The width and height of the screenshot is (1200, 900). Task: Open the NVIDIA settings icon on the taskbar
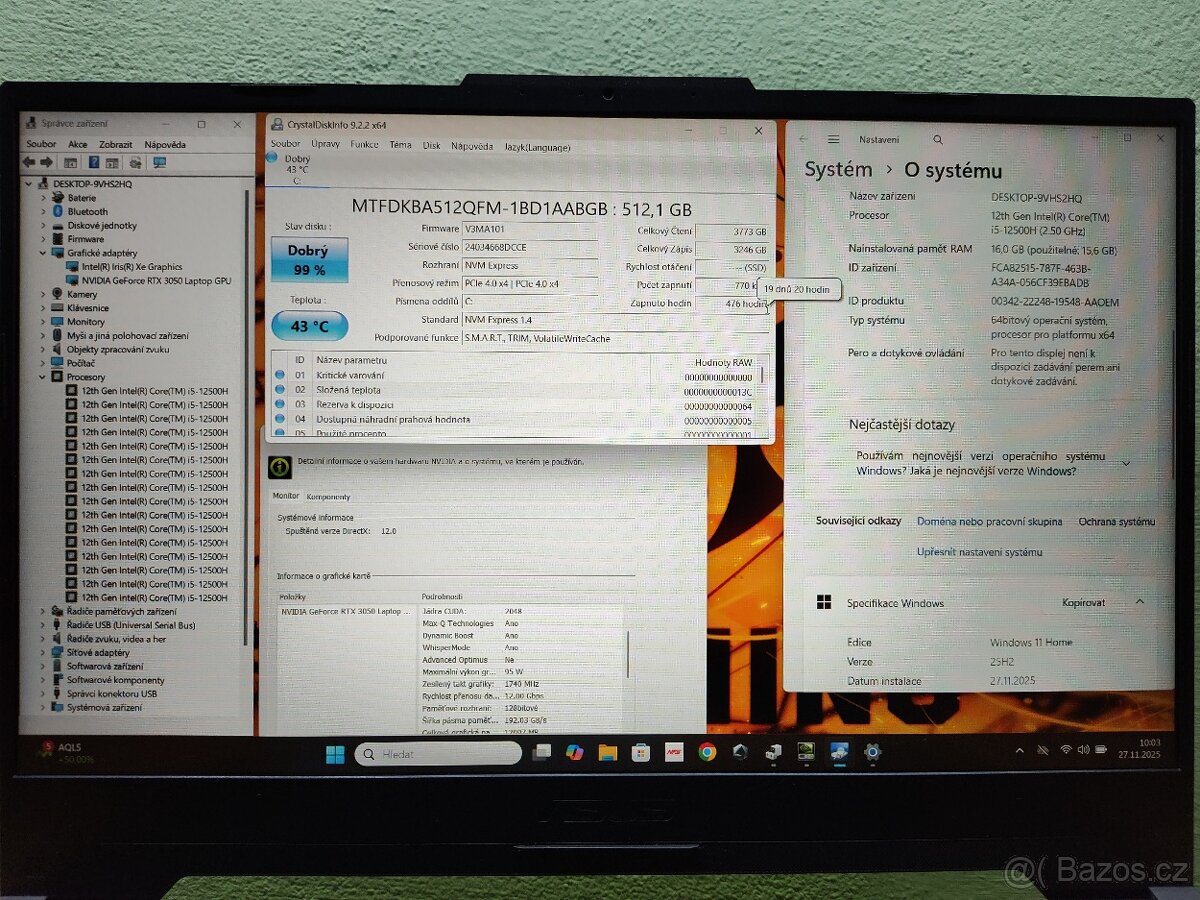805,754
